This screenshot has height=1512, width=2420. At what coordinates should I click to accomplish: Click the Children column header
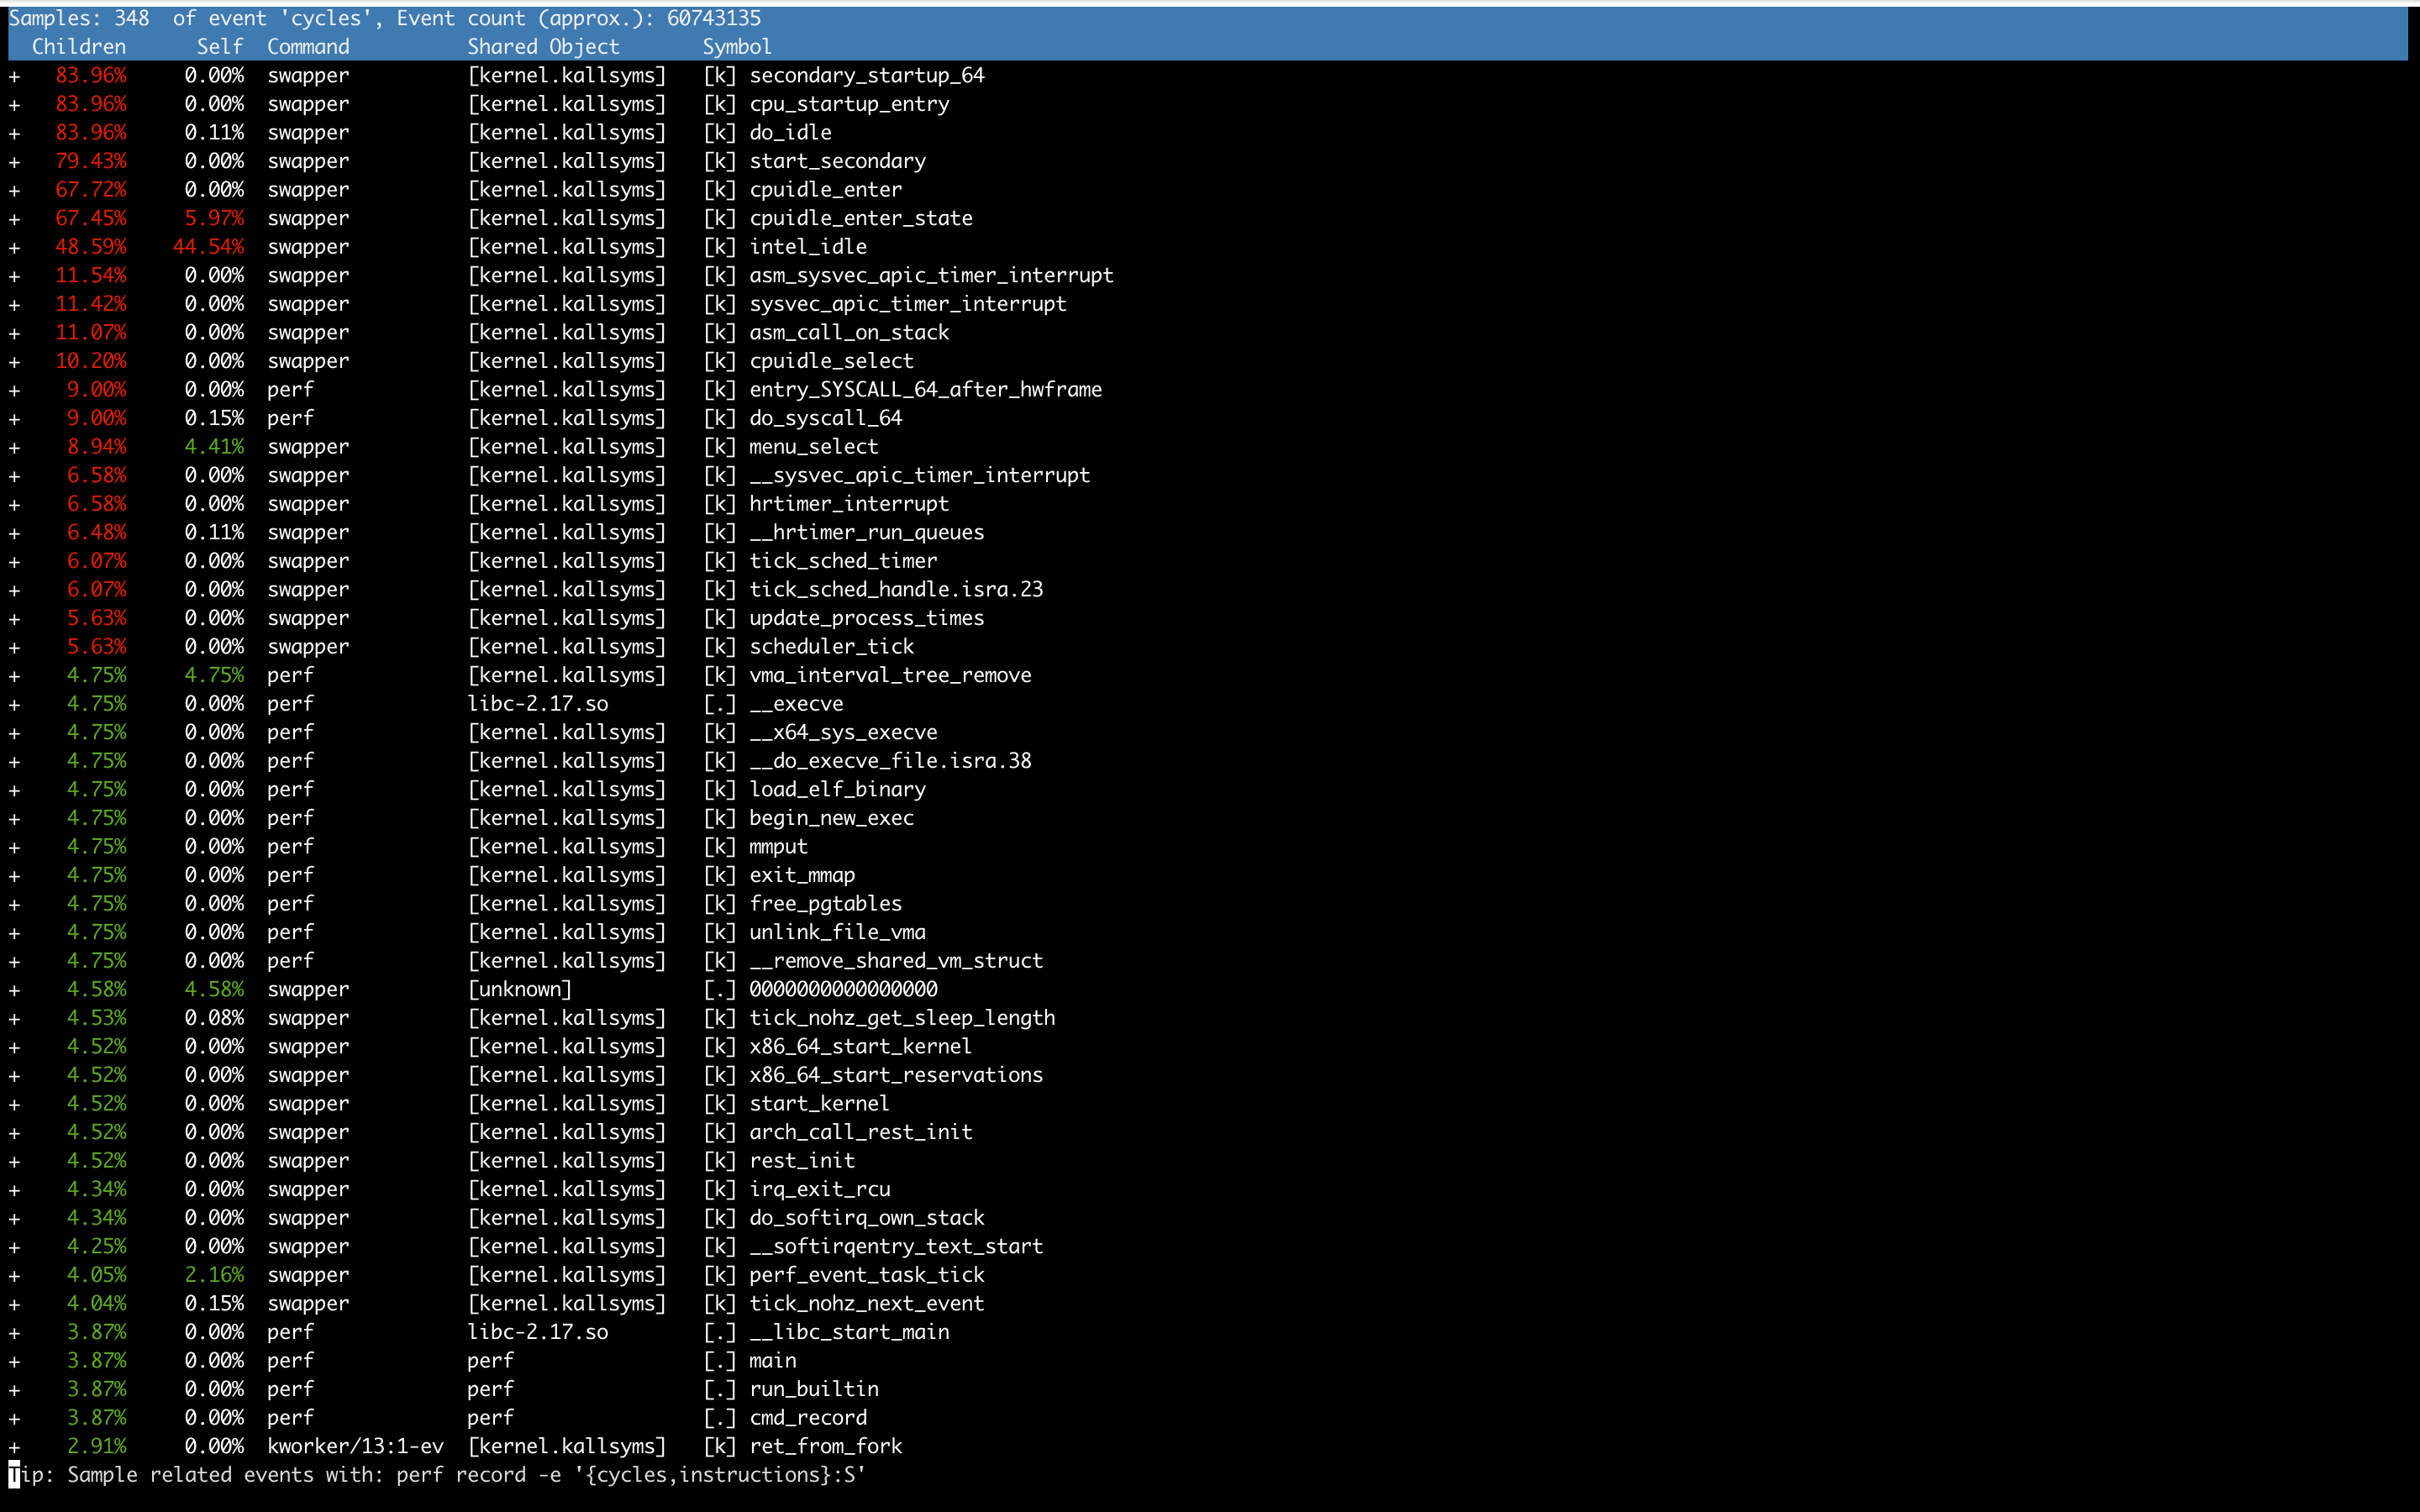(79, 46)
